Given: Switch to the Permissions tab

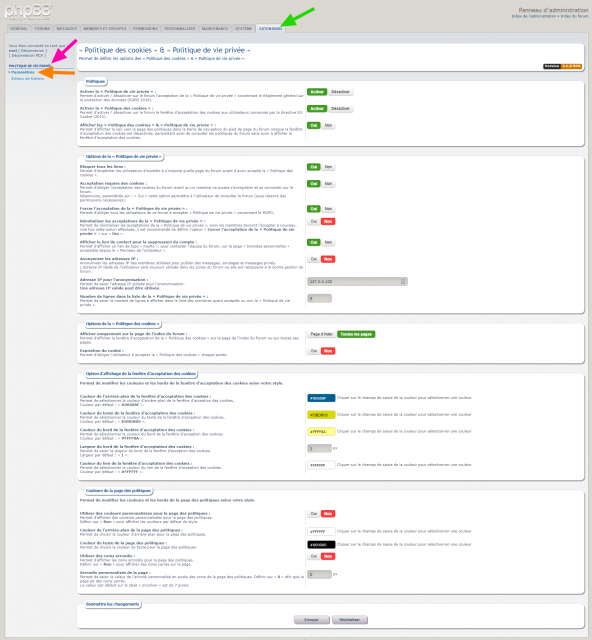Looking at the screenshot, I should [x=145, y=29].
